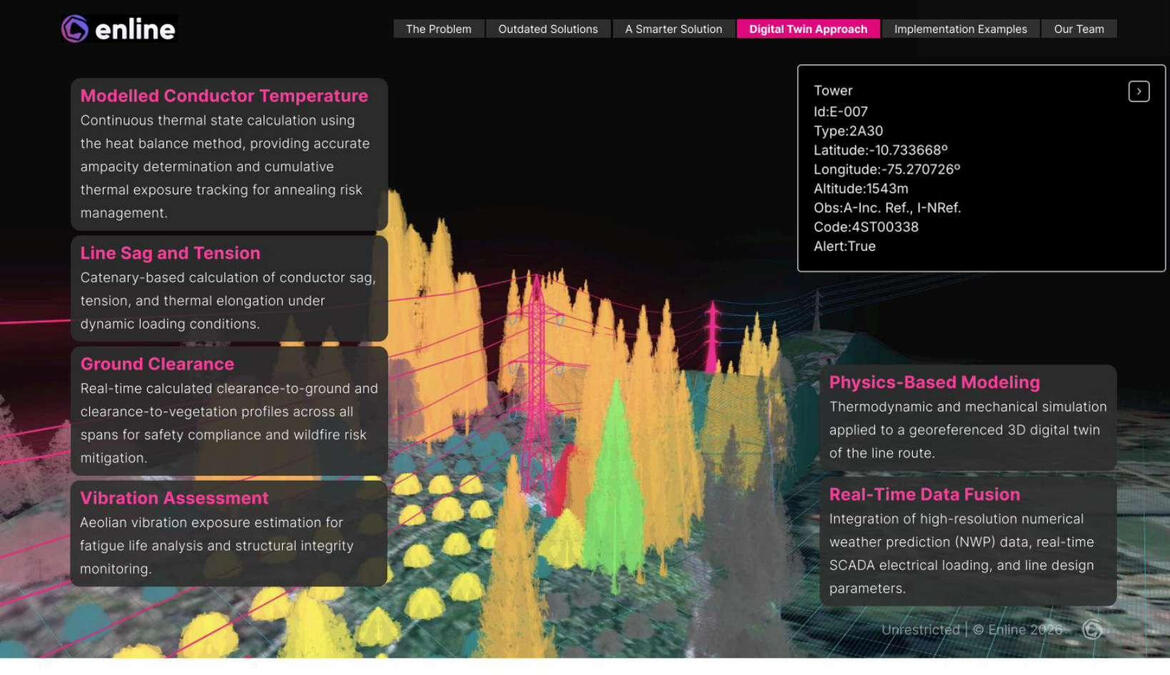Open the Our Team tab
The width and height of the screenshot is (1170, 675).
pos(1079,29)
